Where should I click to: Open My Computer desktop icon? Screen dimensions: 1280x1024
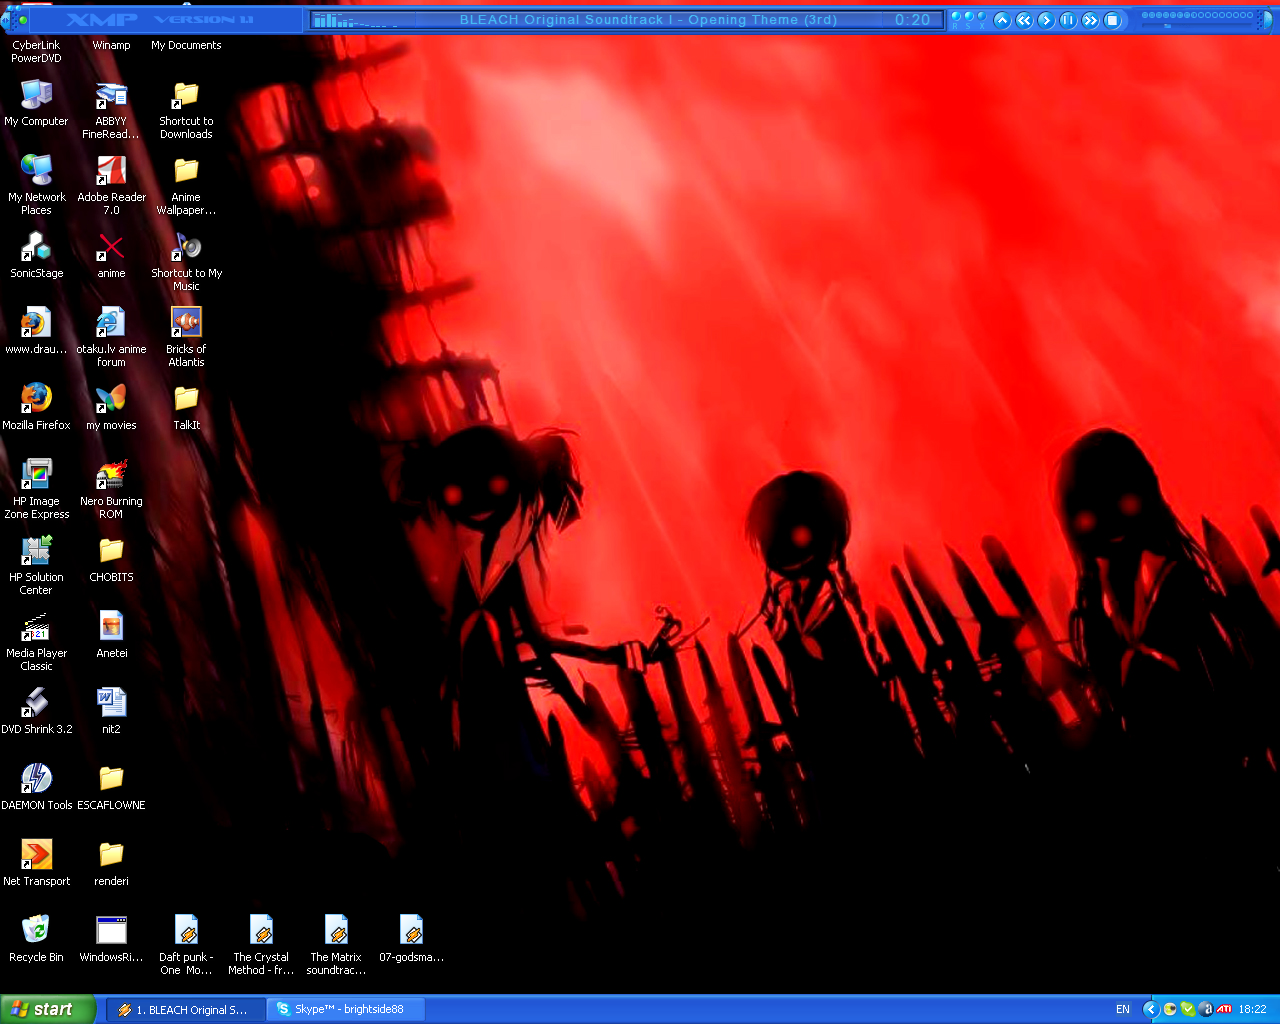pyautogui.click(x=36, y=103)
